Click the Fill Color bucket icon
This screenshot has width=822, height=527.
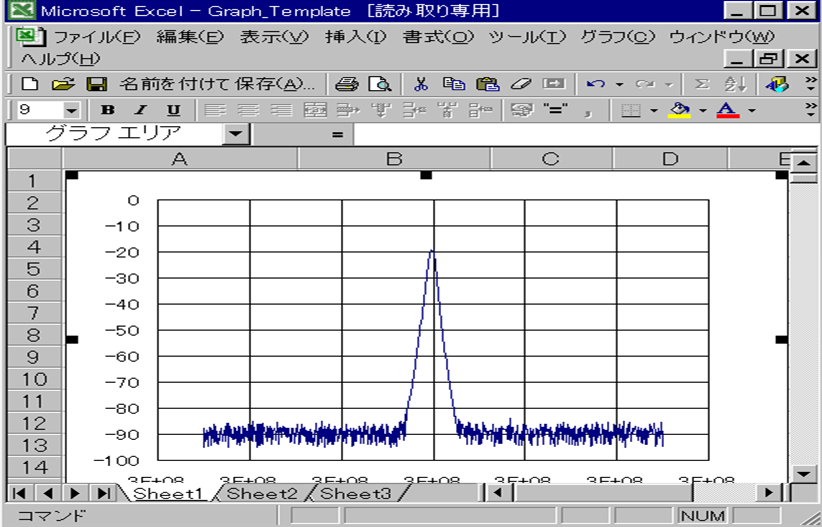tap(679, 110)
